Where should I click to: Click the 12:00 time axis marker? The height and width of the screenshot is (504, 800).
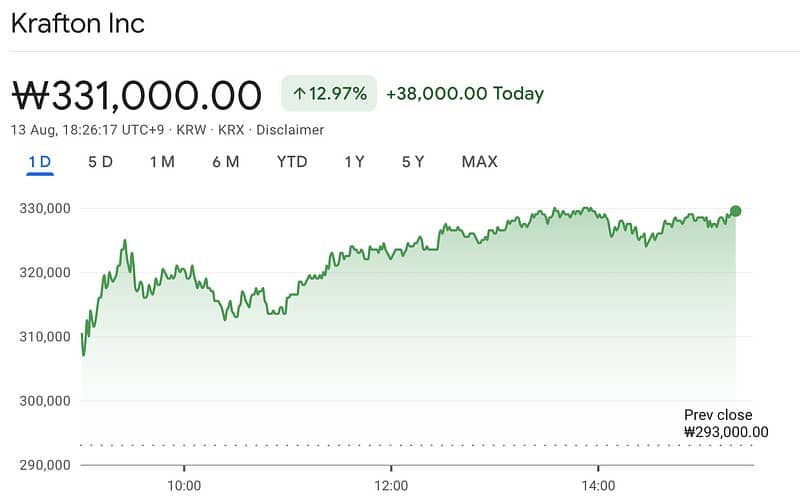[391, 486]
